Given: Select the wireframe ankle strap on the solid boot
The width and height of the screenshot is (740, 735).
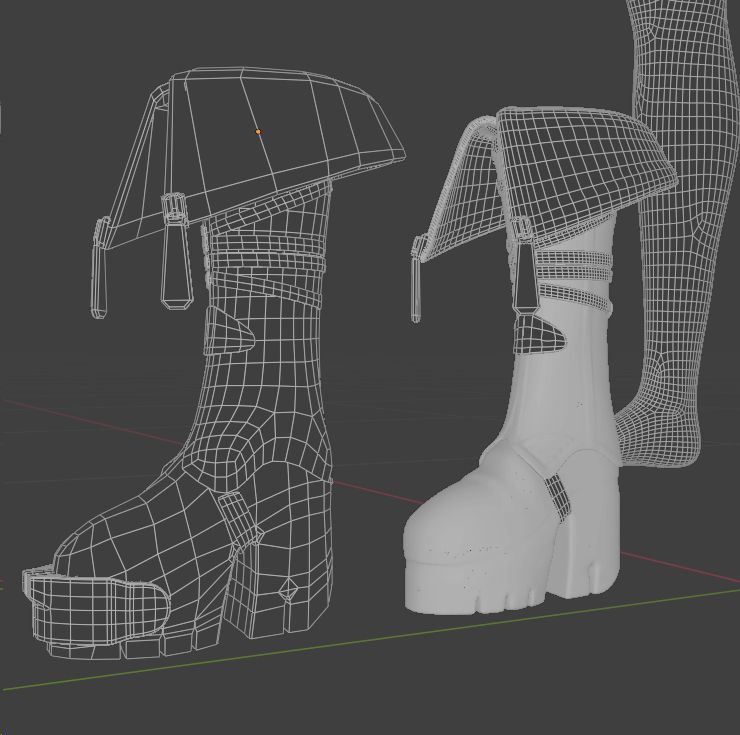Looking at the screenshot, I should point(558,498).
